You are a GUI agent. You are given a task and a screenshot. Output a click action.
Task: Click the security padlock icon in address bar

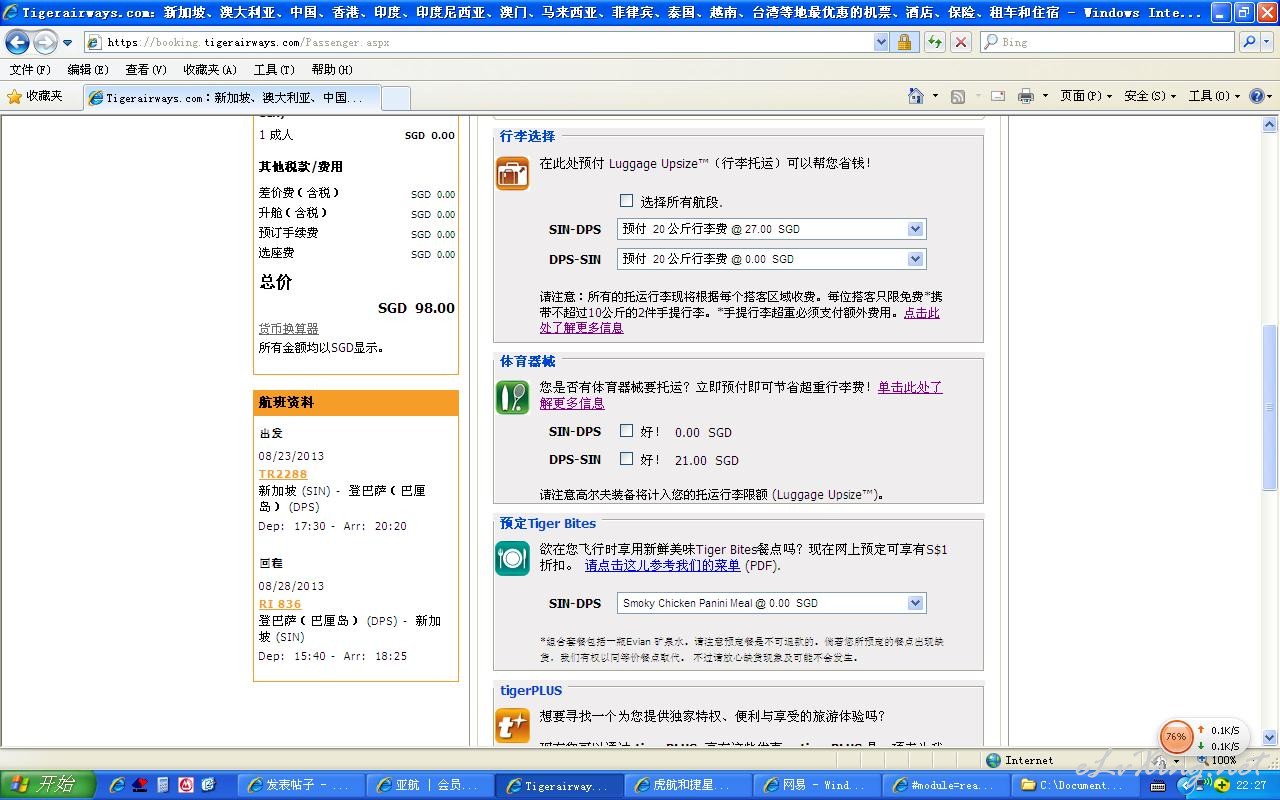(904, 42)
